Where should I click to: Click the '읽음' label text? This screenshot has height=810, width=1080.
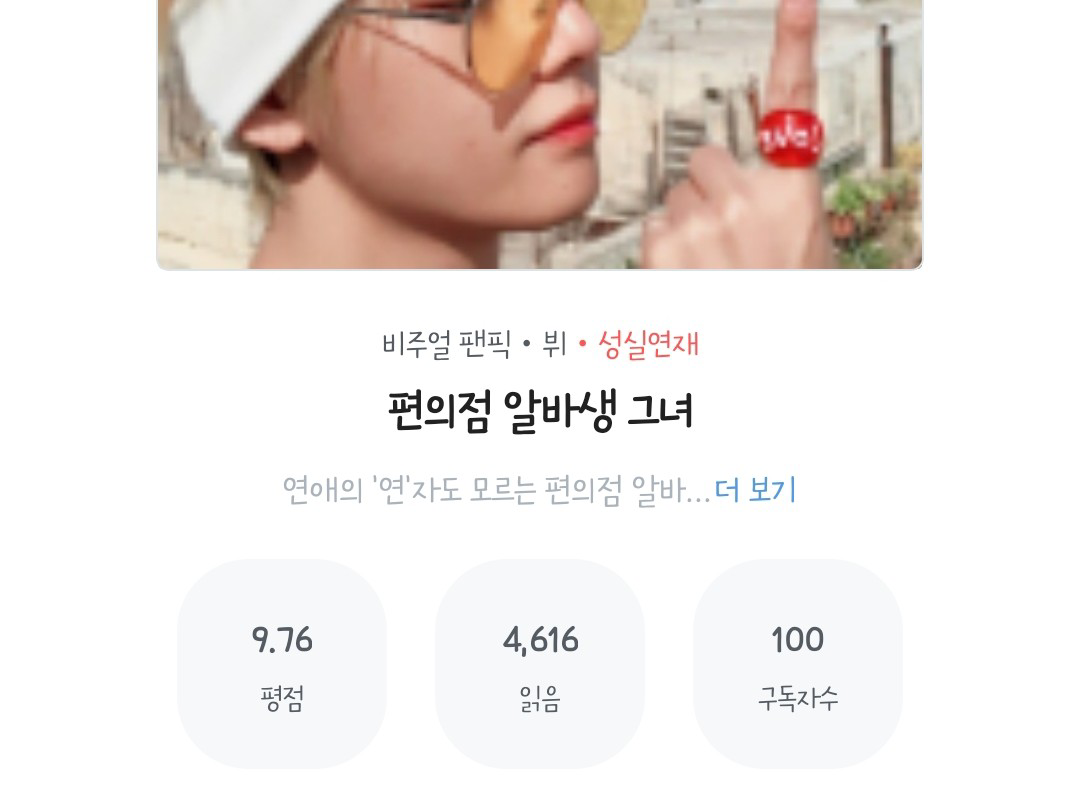pyautogui.click(x=540, y=698)
